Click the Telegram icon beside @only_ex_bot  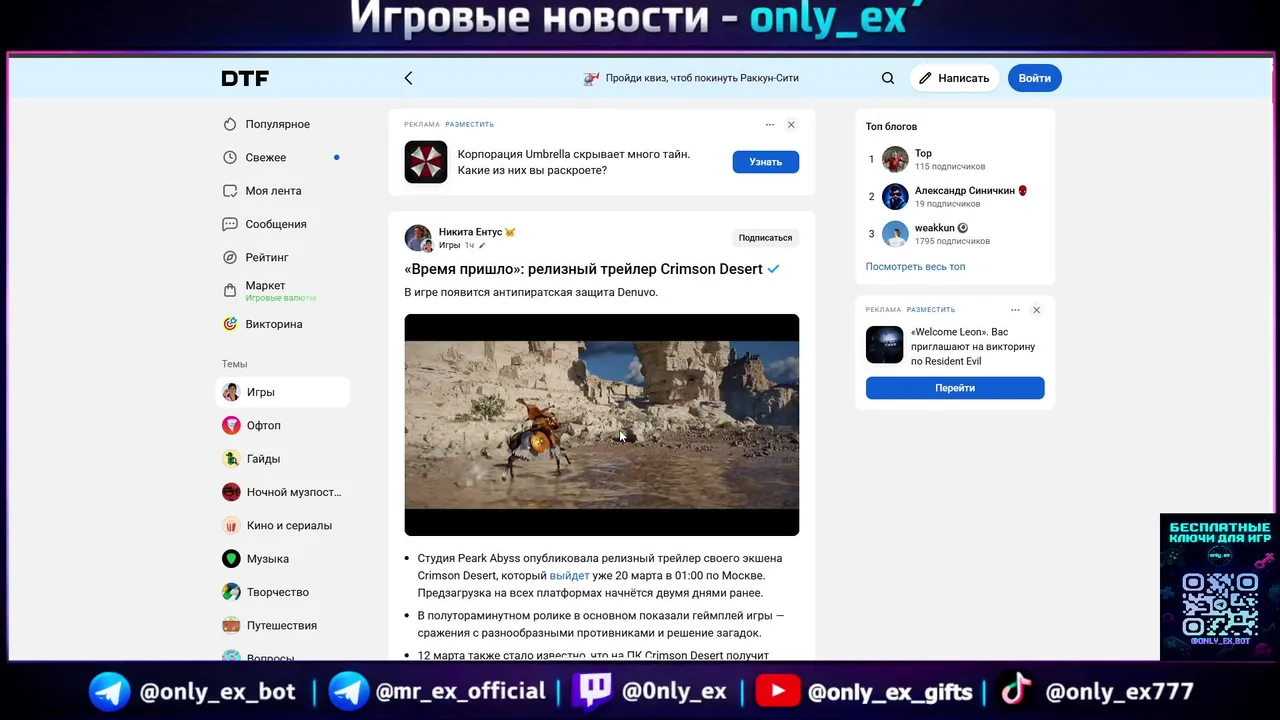pos(109,691)
